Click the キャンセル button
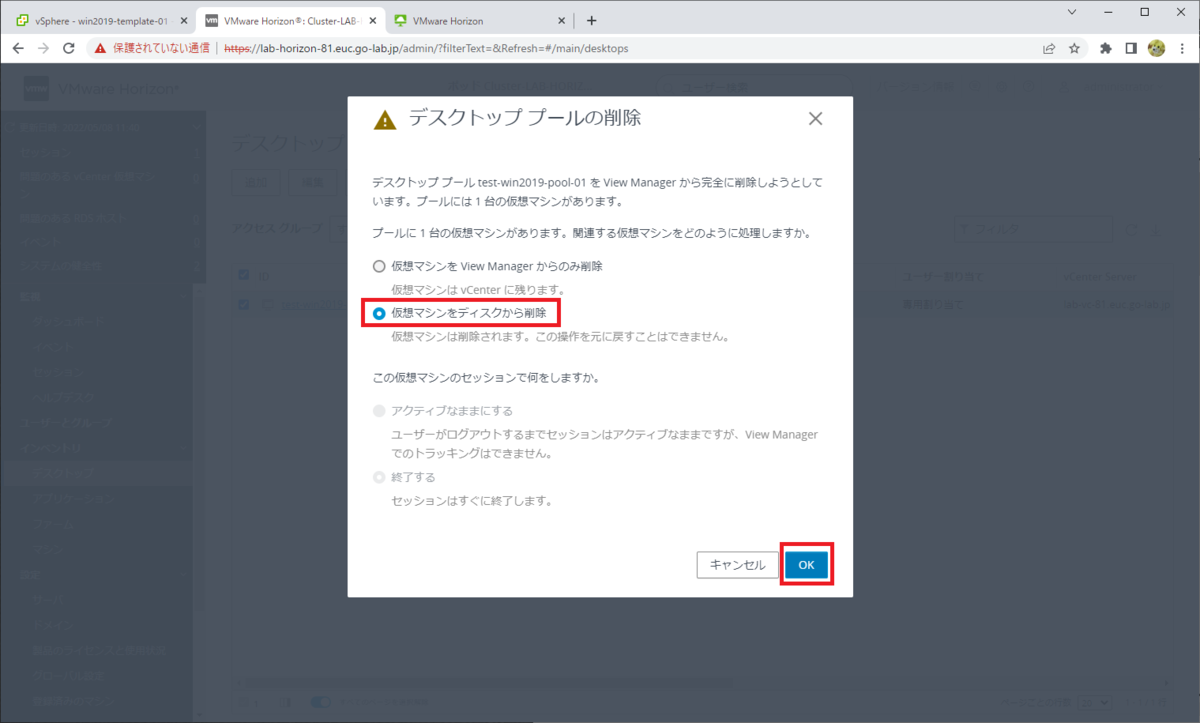Image resolution: width=1200 pixels, height=723 pixels. tap(737, 565)
